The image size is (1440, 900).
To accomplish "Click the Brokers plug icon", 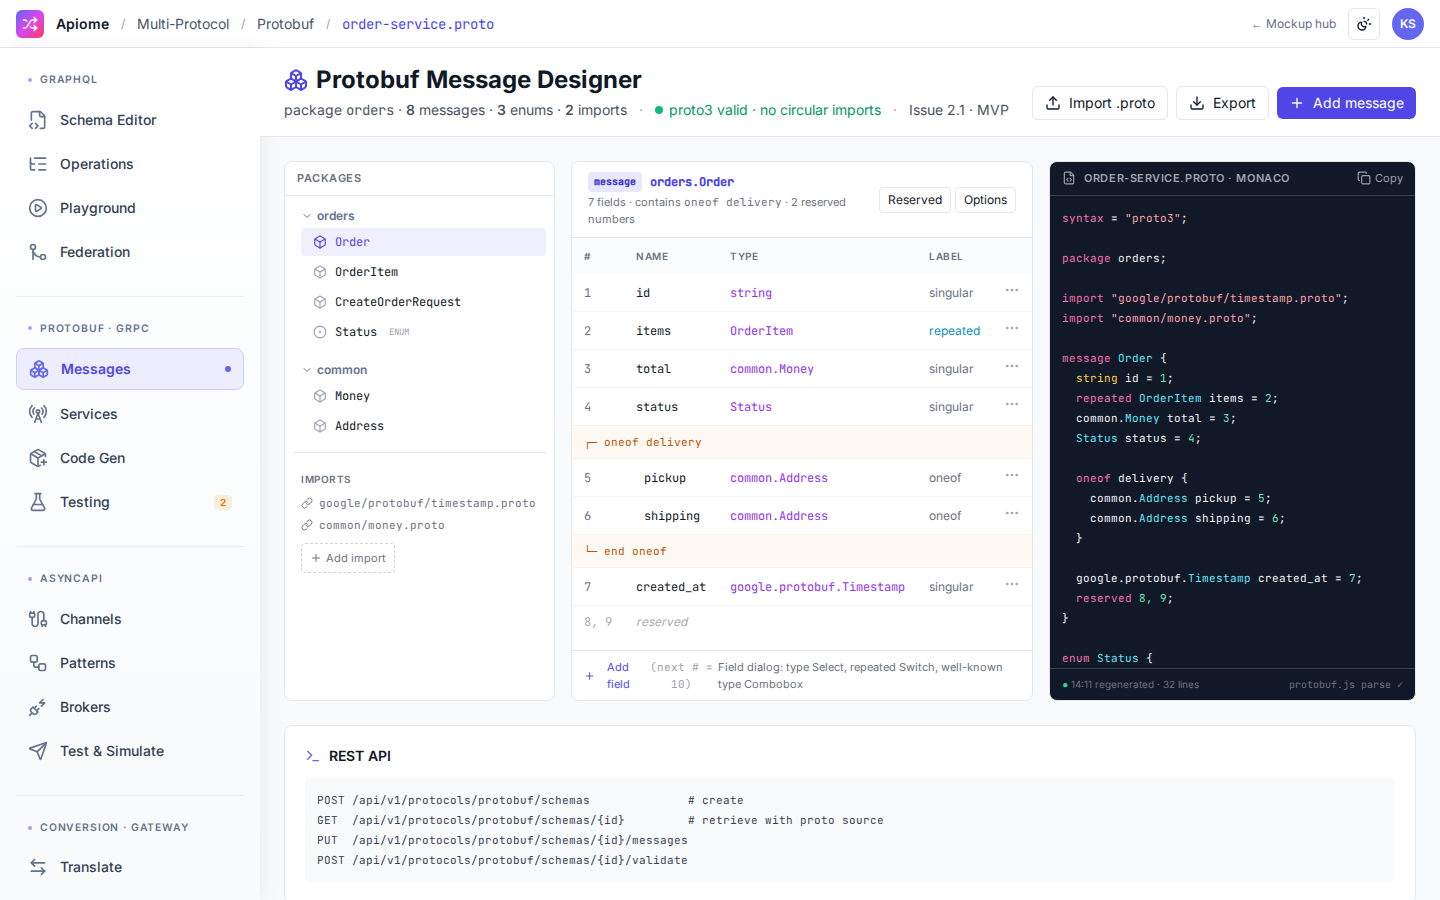I will pyautogui.click(x=38, y=707).
